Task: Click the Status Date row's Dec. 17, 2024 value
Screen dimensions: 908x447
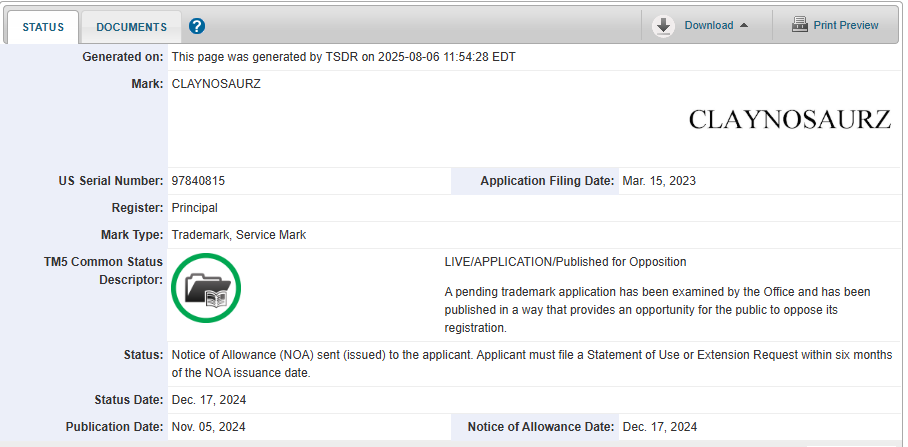Action: [x=209, y=400]
